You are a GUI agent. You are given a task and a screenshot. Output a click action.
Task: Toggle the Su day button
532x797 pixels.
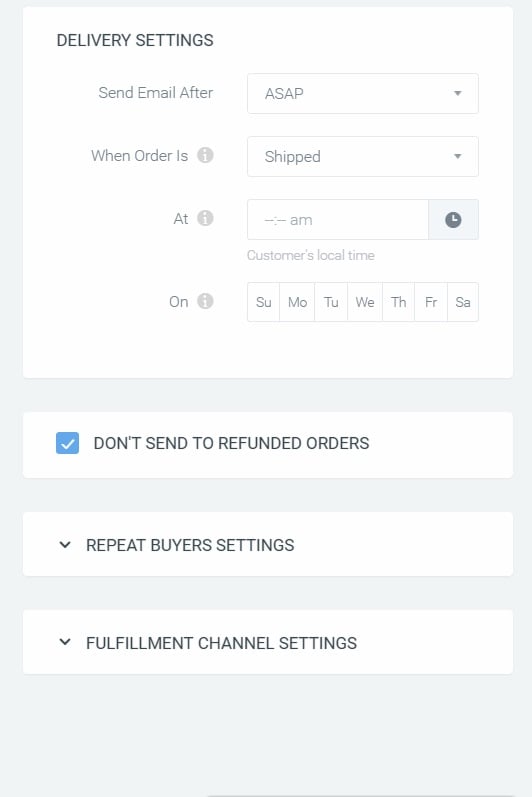263,302
